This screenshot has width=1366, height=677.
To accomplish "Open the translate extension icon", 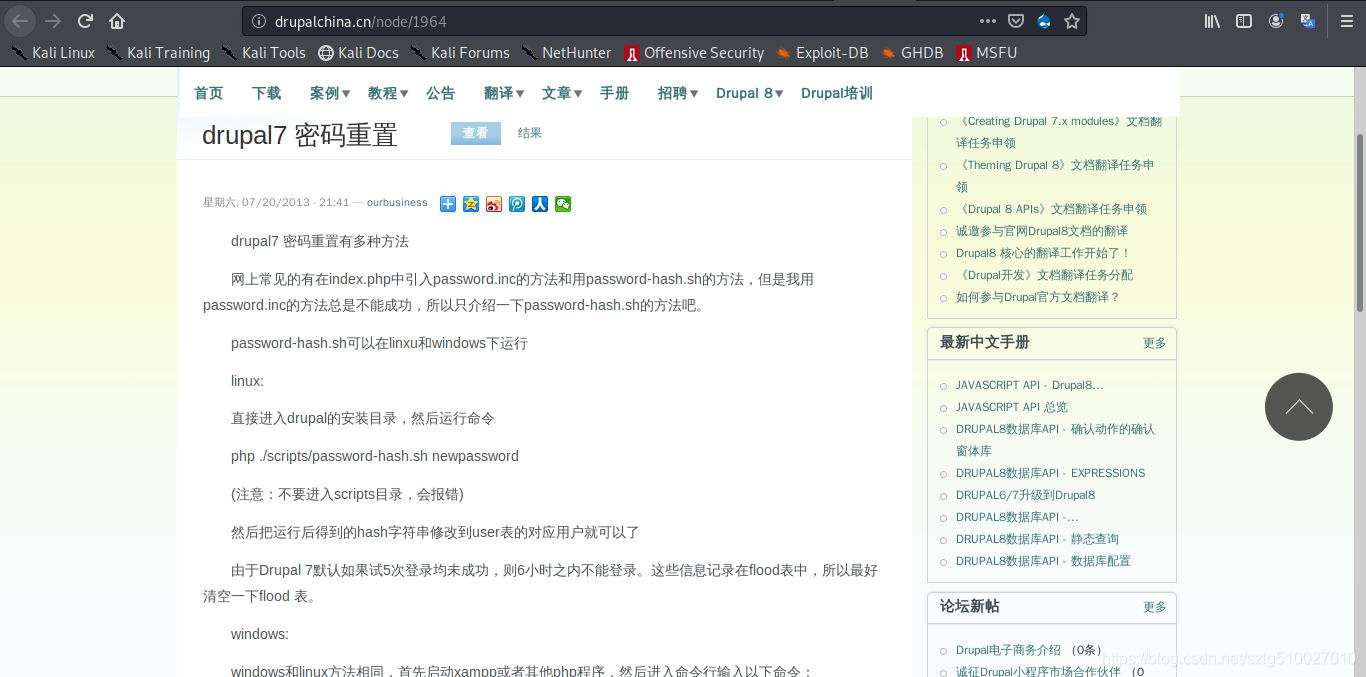I will [x=1307, y=21].
